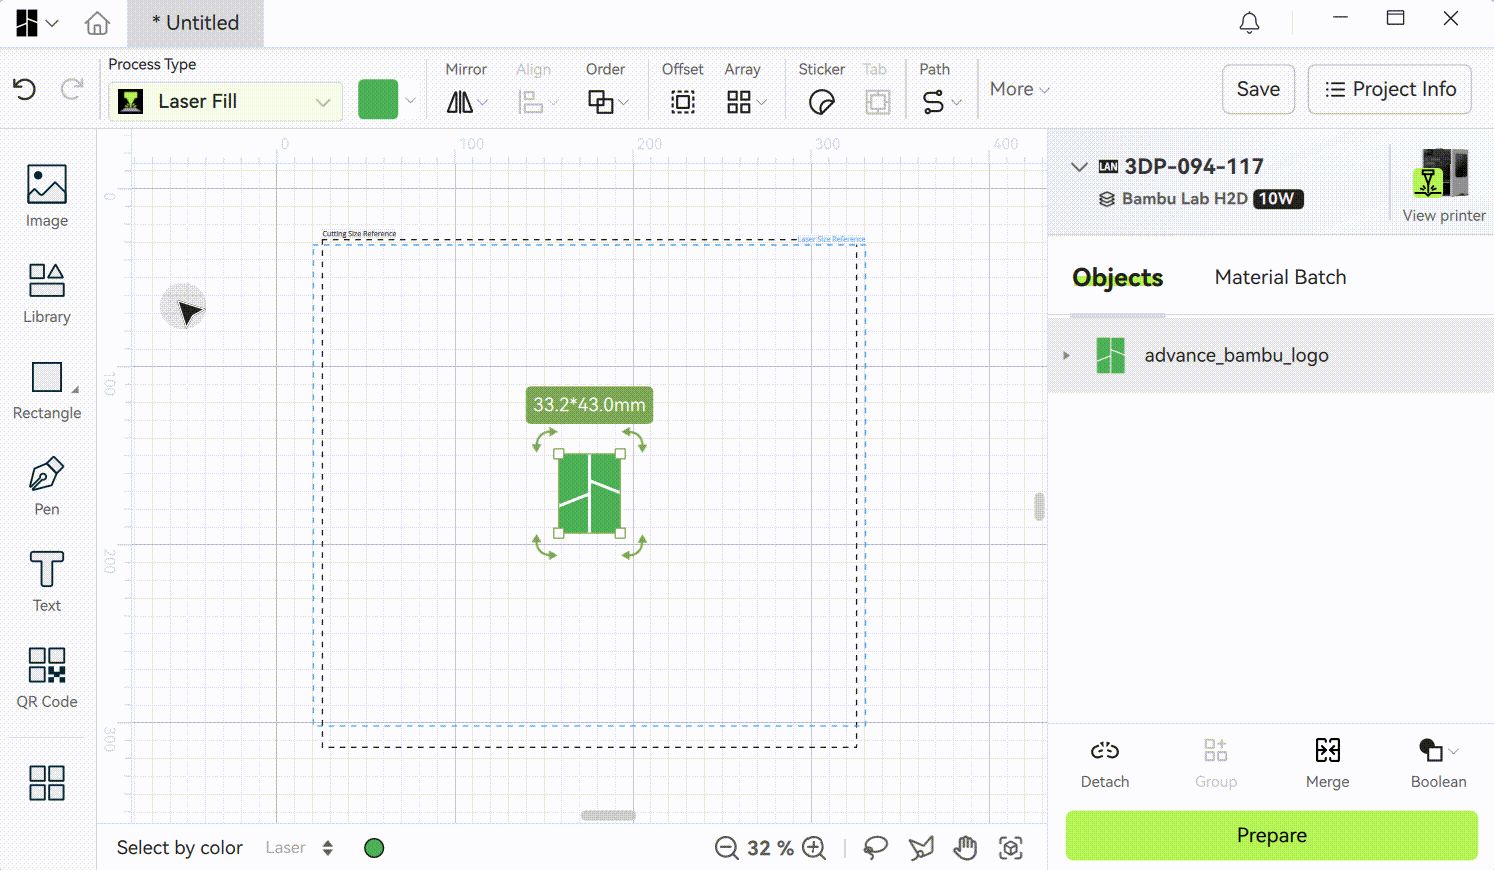1494x870 pixels.
Task: Click the horizontal canvas scrollbar
Action: click(x=608, y=816)
